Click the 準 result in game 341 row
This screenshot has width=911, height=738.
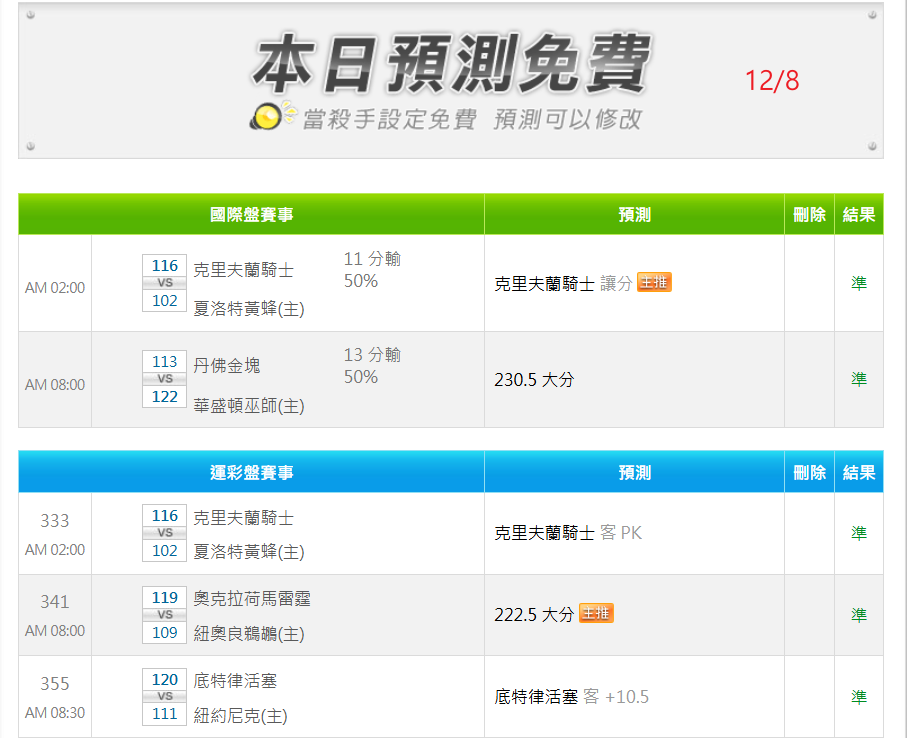click(x=859, y=615)
